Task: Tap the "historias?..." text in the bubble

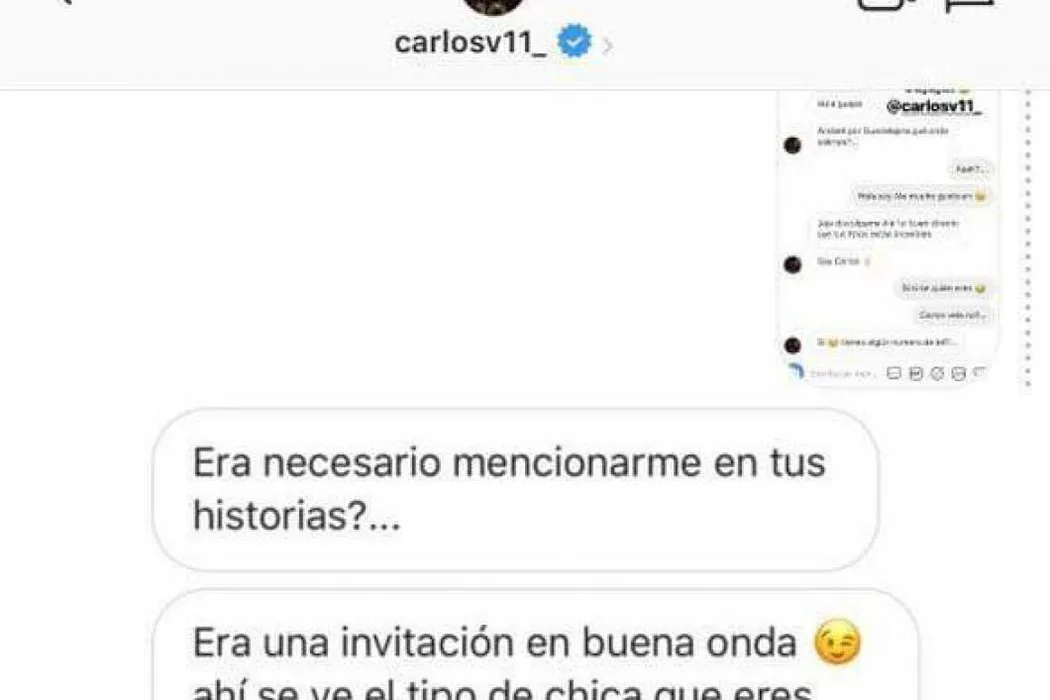Action: tap(297, 515)
